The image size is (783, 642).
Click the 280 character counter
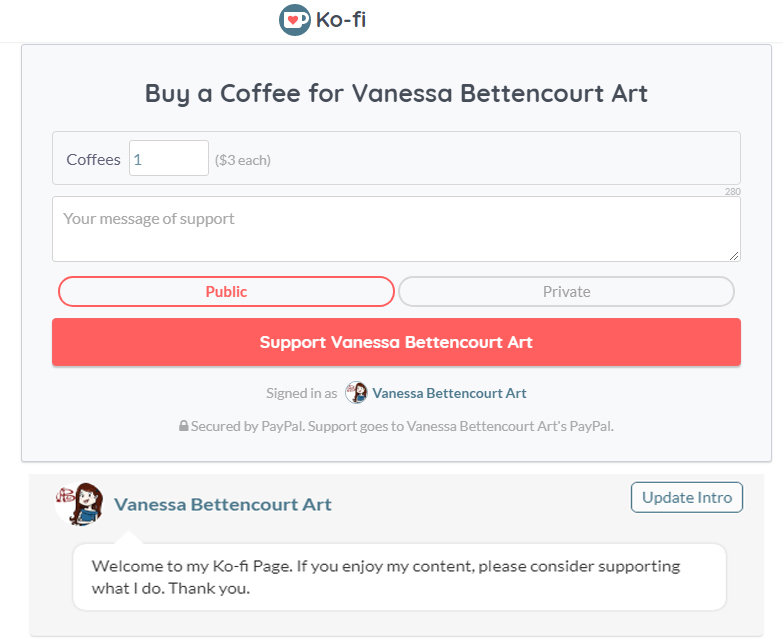click(733, 191)
